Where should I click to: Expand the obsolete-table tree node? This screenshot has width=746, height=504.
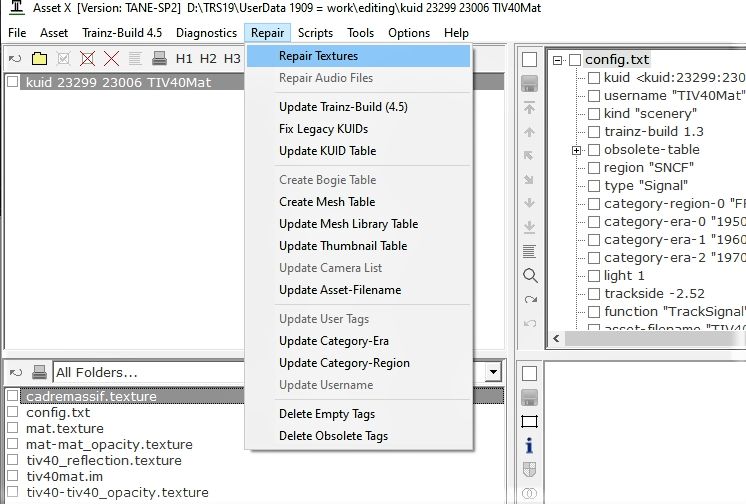click(x=576, y=150)
